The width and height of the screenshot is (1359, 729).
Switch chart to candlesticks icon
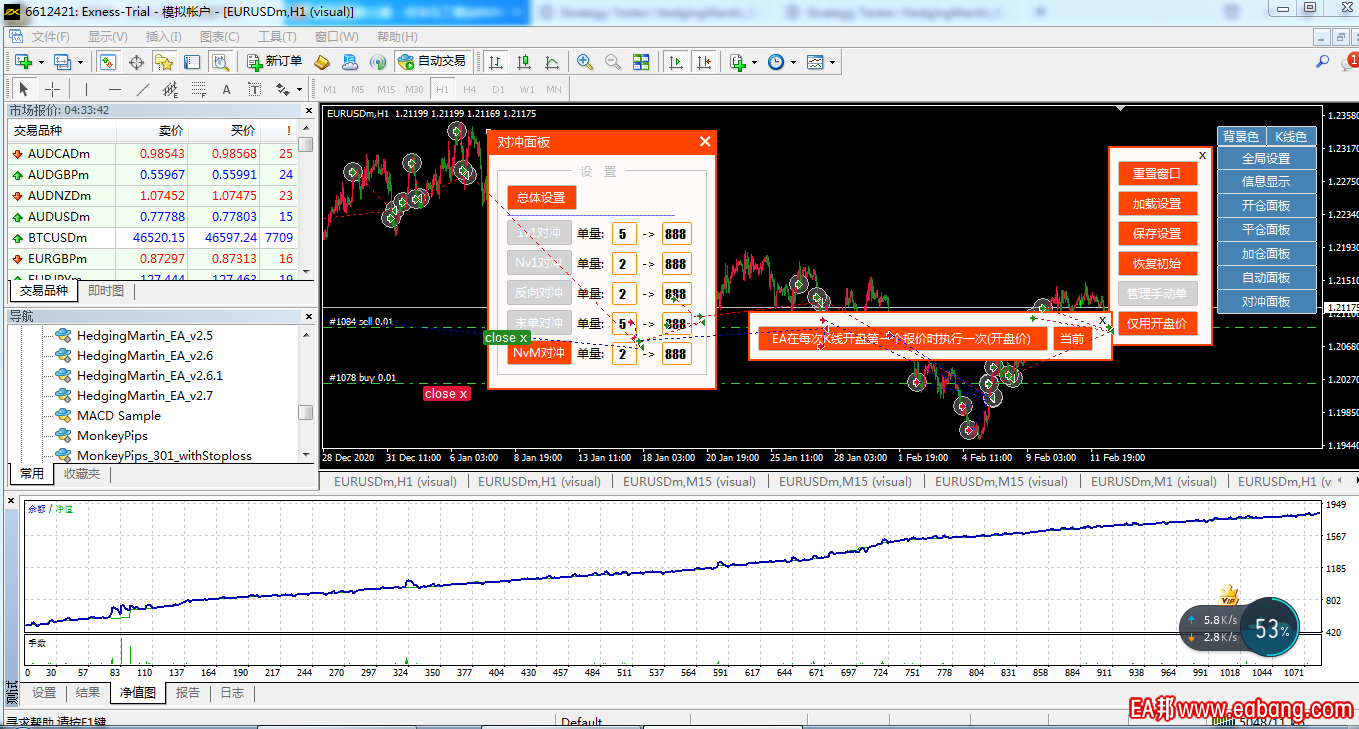tap(523, 62)
